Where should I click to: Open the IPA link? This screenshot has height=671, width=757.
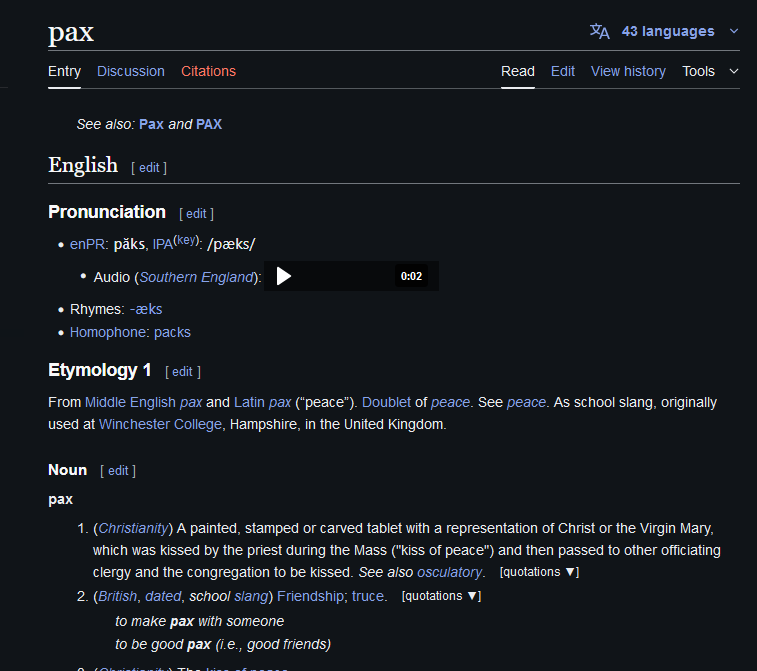click(x=163, y=245)
